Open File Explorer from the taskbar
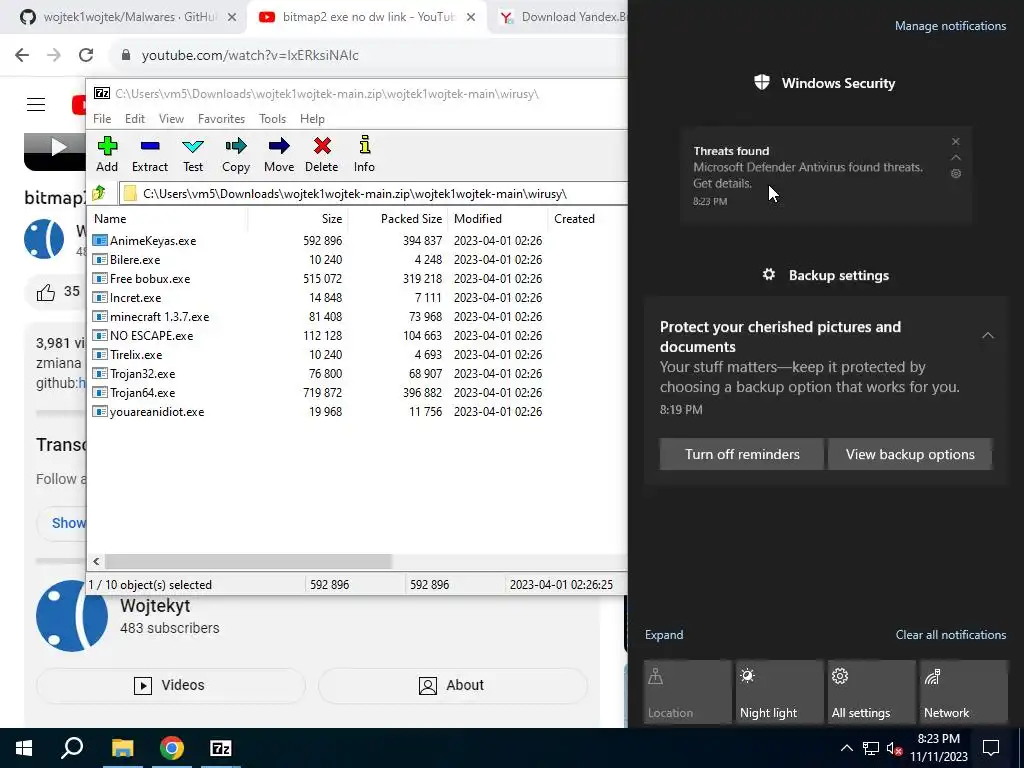1024x768 pixels. (x=122, y=748)
